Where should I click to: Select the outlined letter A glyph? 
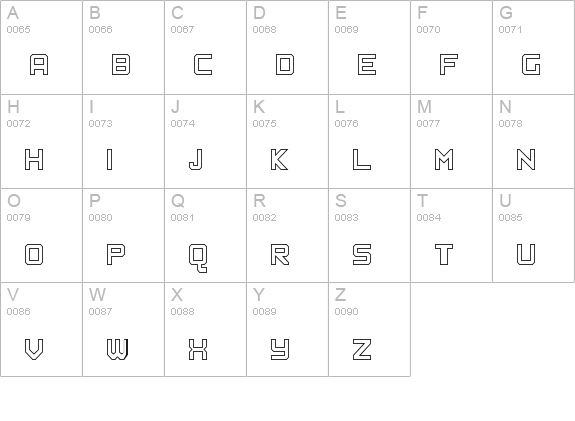tap(39, 65)
